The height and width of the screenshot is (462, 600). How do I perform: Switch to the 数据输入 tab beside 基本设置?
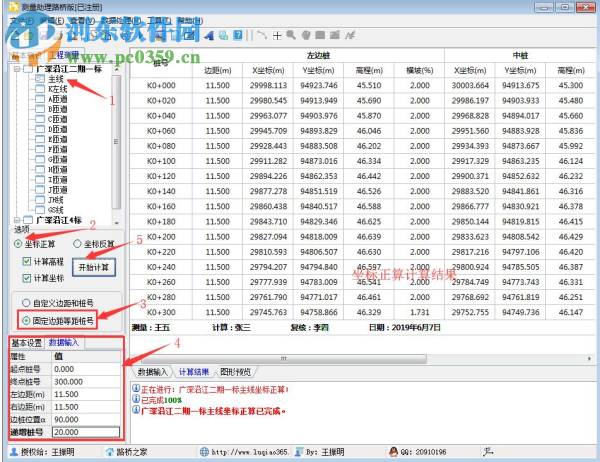[x=64, y=343]
